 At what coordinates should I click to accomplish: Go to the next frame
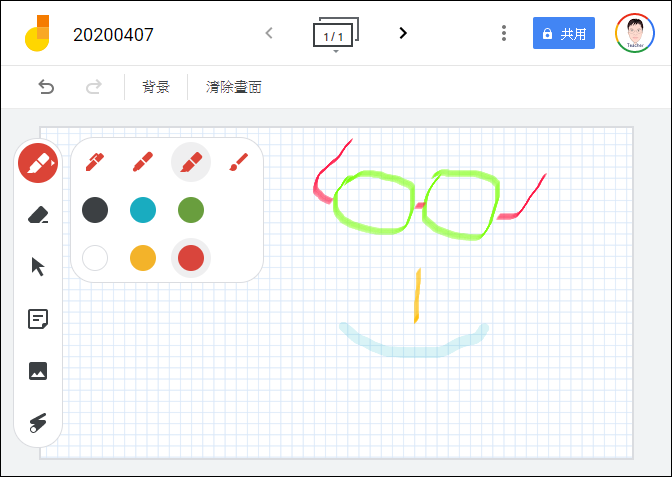[402, 33]
